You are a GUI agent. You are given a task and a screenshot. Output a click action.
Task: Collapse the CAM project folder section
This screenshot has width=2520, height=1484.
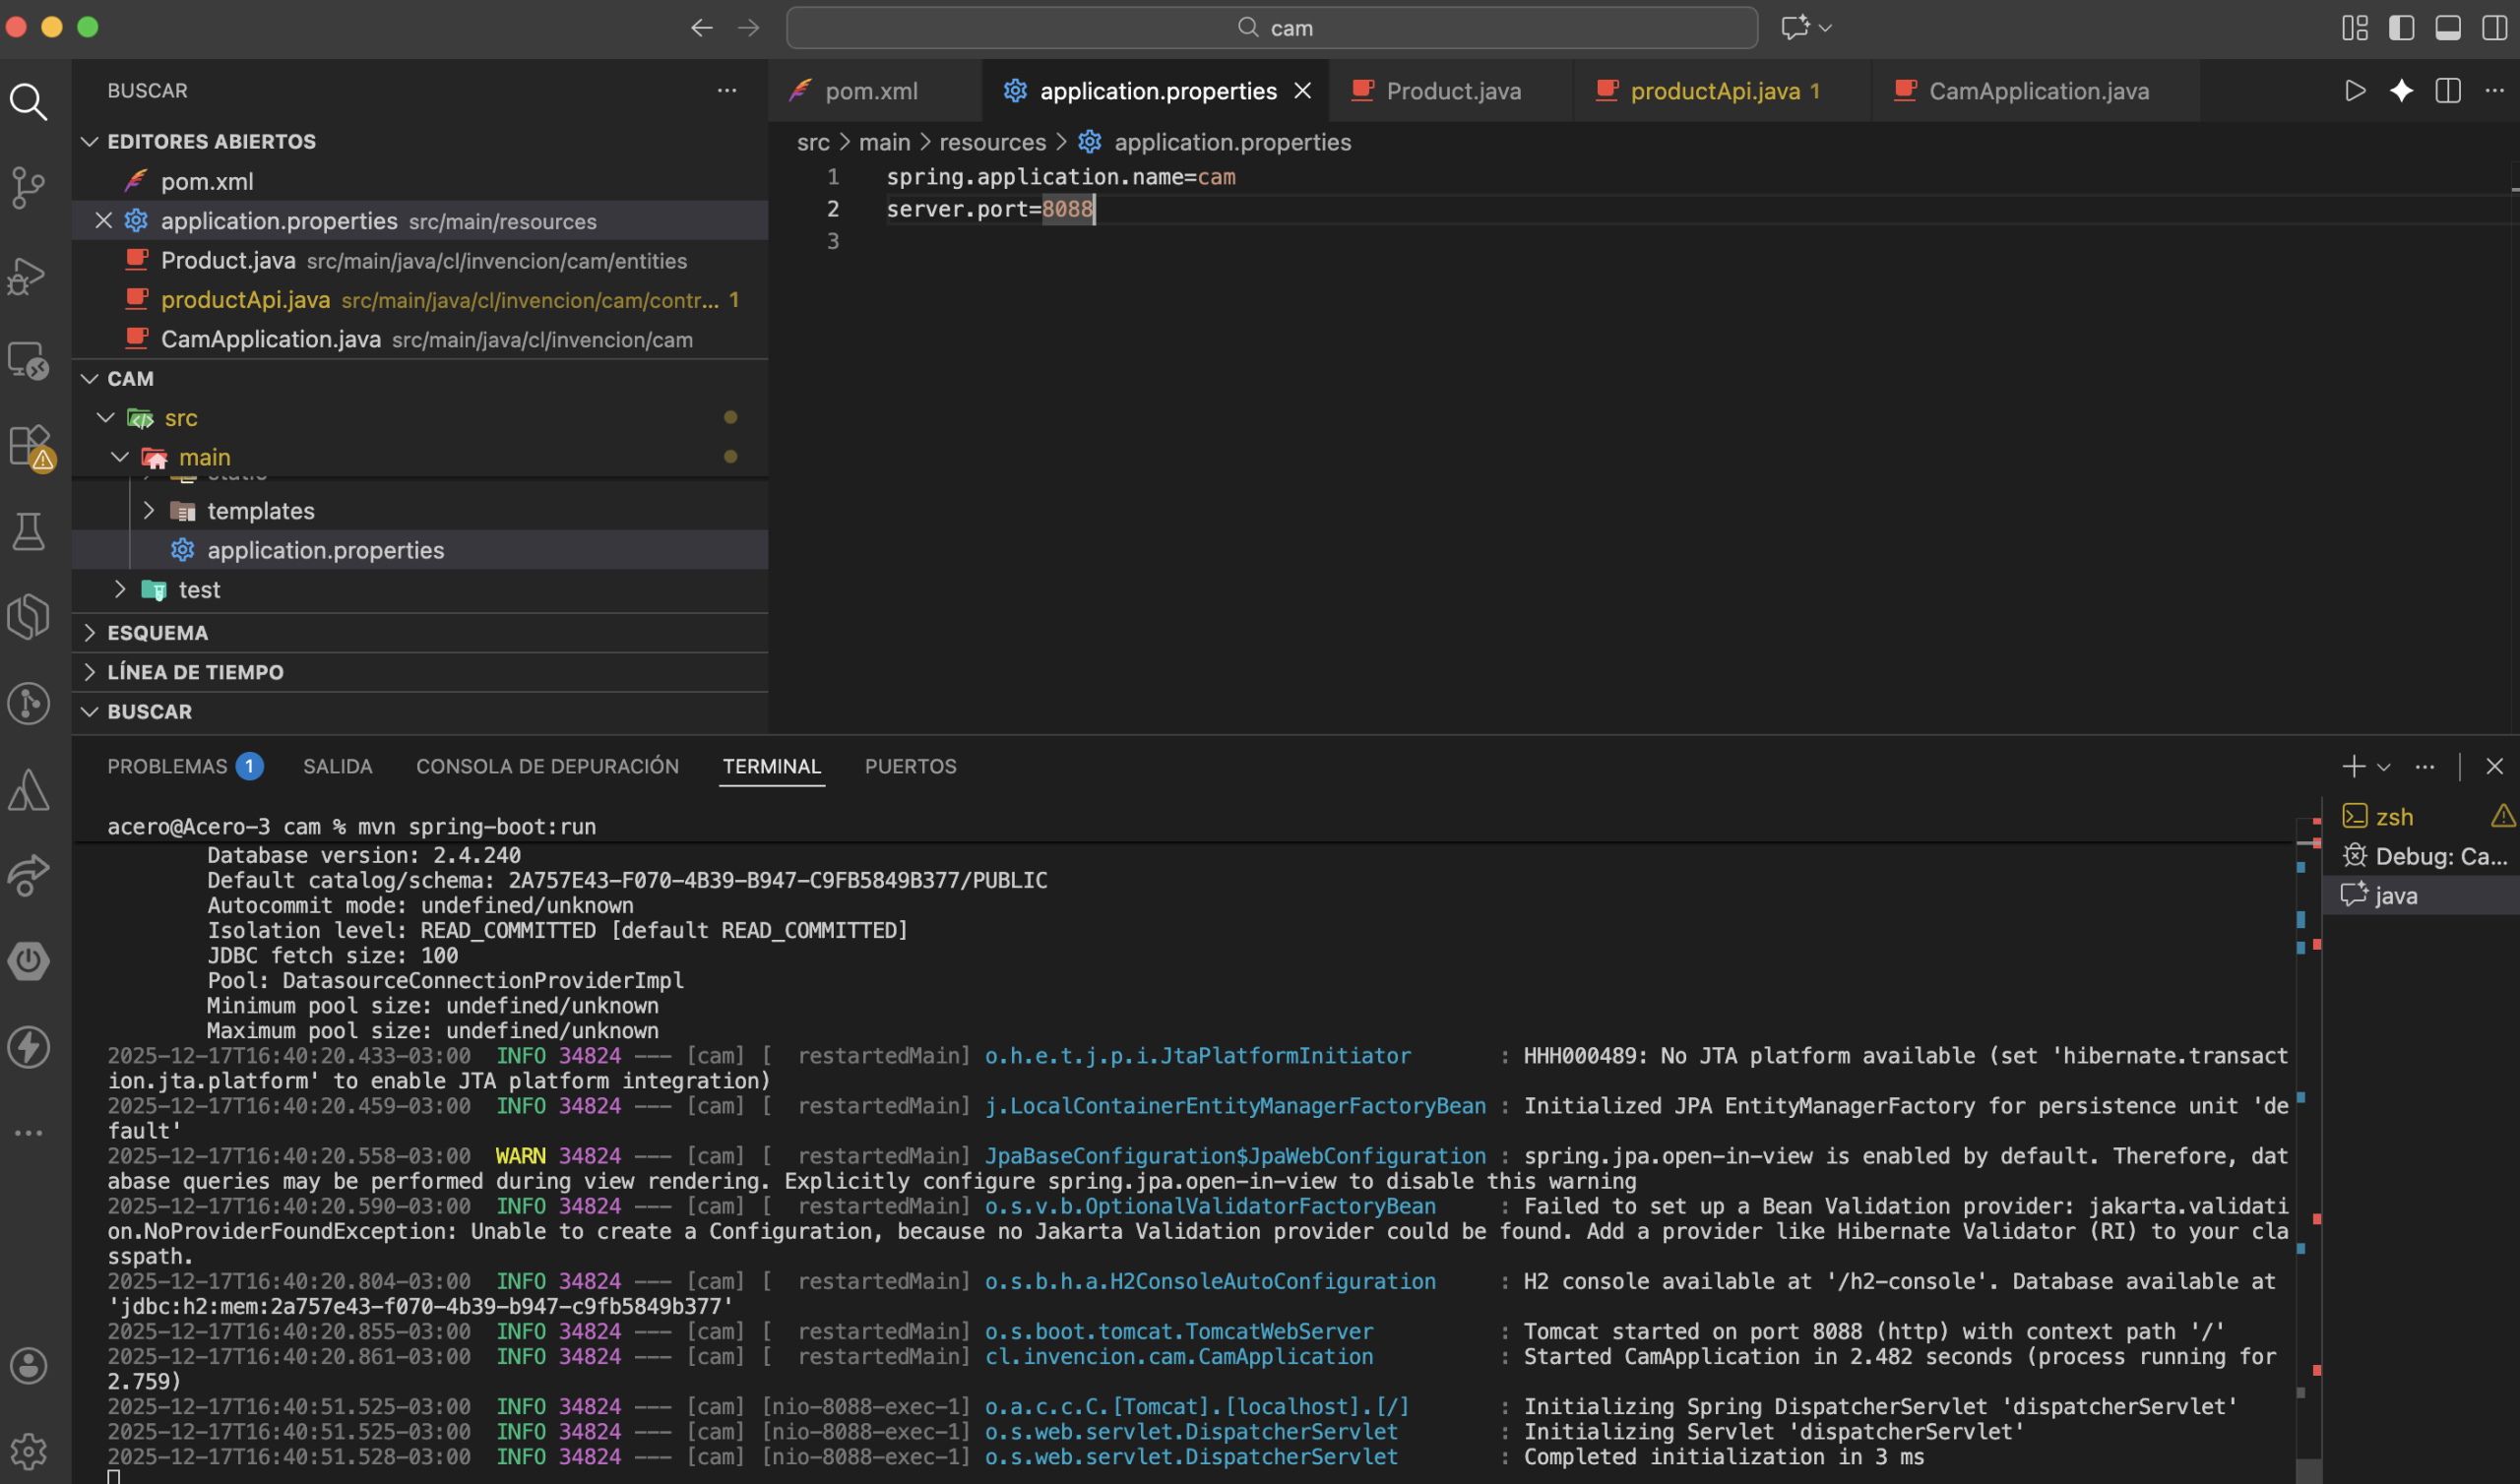pos(420,378)
